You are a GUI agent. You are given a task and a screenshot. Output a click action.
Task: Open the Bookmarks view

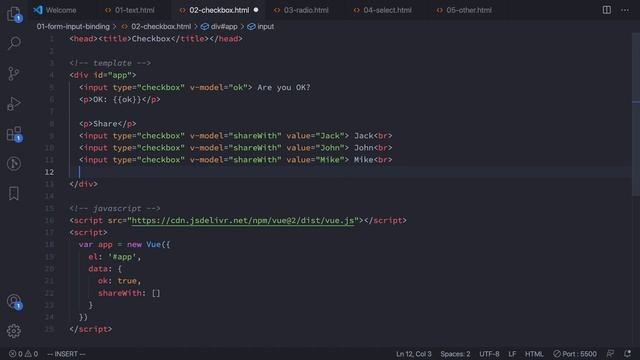14,193
